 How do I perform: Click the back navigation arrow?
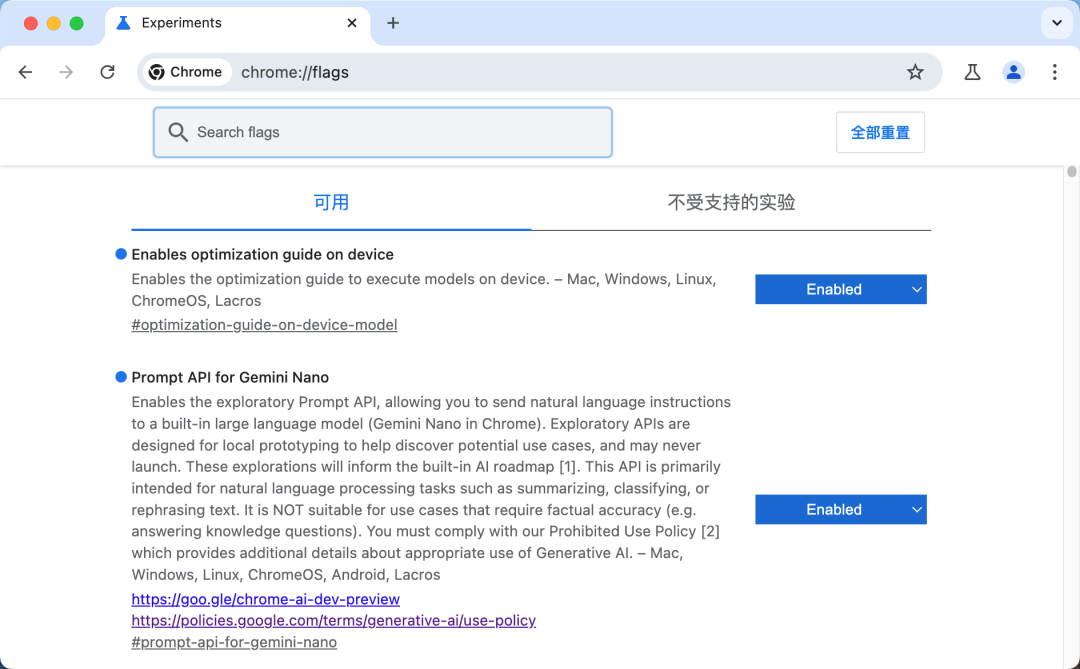coord(25,72)
